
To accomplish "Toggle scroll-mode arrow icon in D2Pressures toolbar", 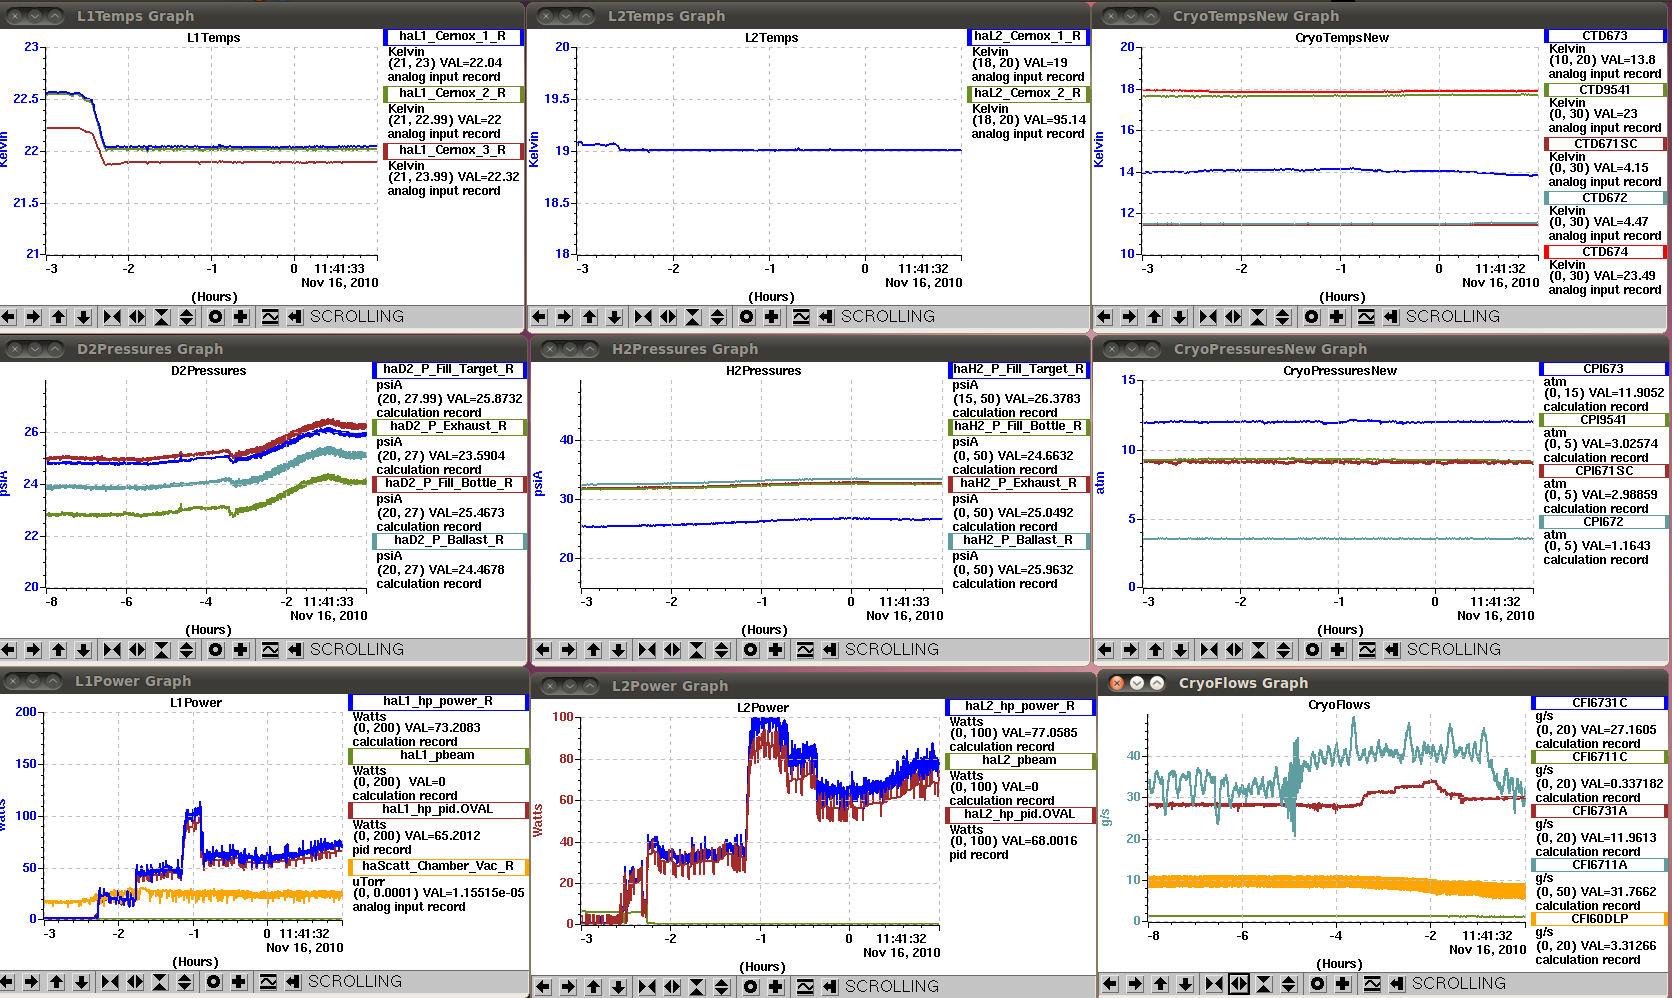I will pos(295,650).
